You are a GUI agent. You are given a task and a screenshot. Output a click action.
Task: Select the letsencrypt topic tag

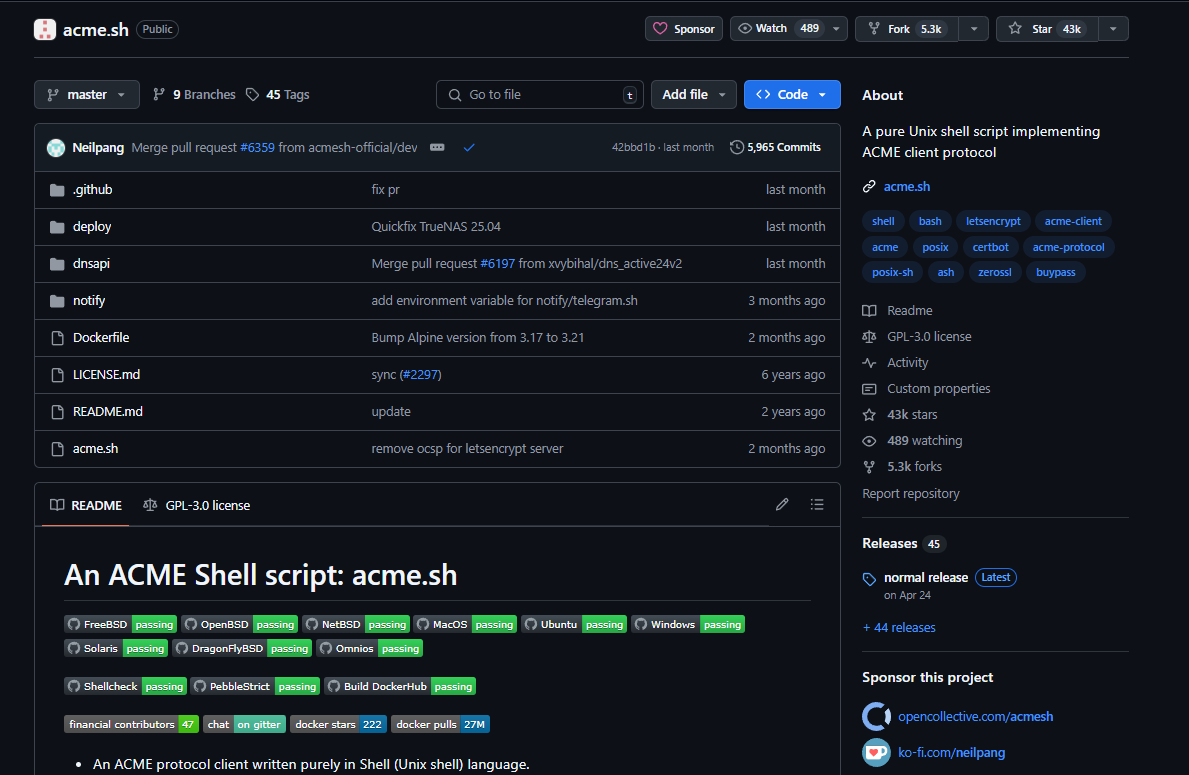993,221
